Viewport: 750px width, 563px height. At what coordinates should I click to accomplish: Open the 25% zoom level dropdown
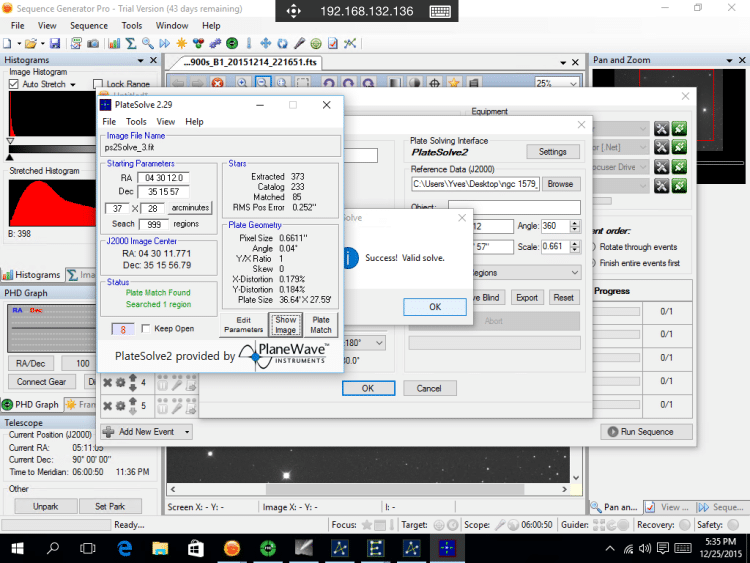[x=573, y=84]
